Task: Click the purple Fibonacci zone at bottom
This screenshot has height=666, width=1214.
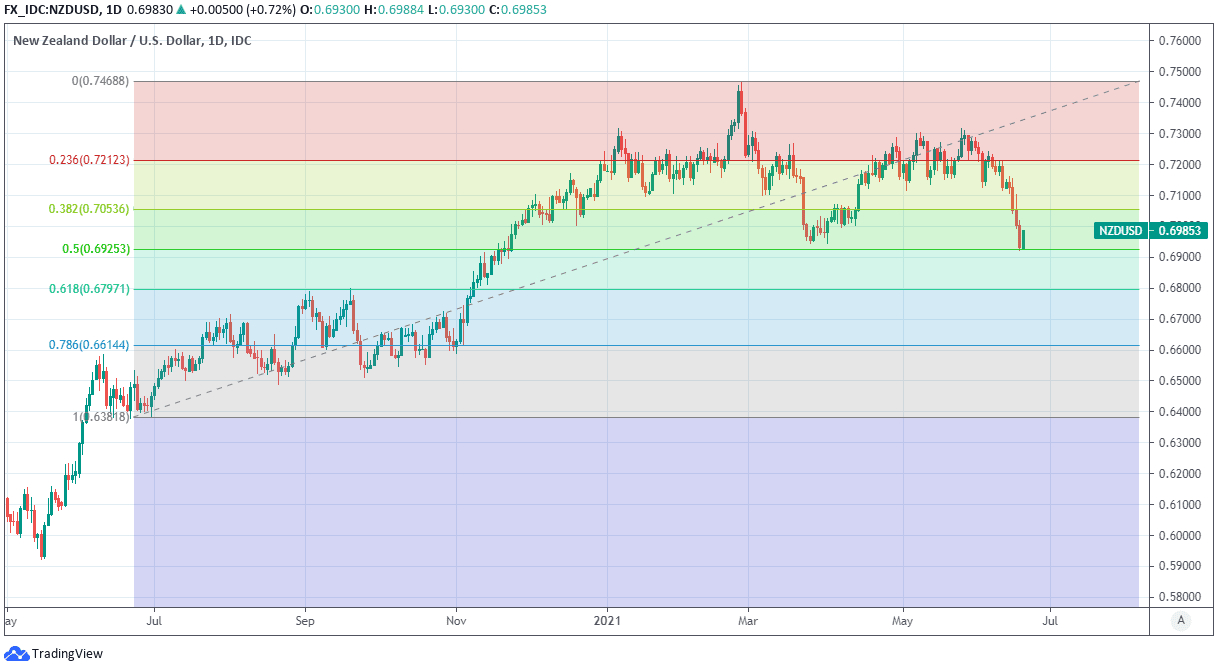Action: pyautogui.click(x=600, y=510)
